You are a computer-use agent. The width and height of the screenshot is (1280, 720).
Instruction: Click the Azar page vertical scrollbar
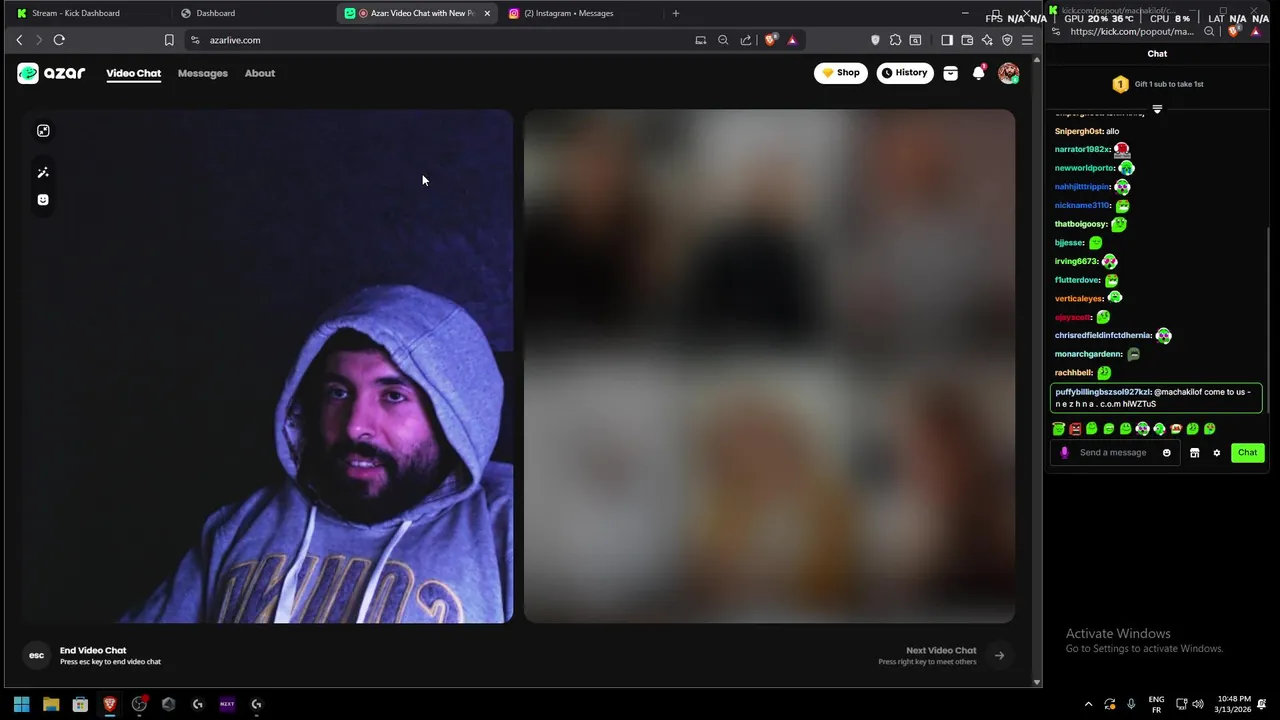[x=1036, y=370]
